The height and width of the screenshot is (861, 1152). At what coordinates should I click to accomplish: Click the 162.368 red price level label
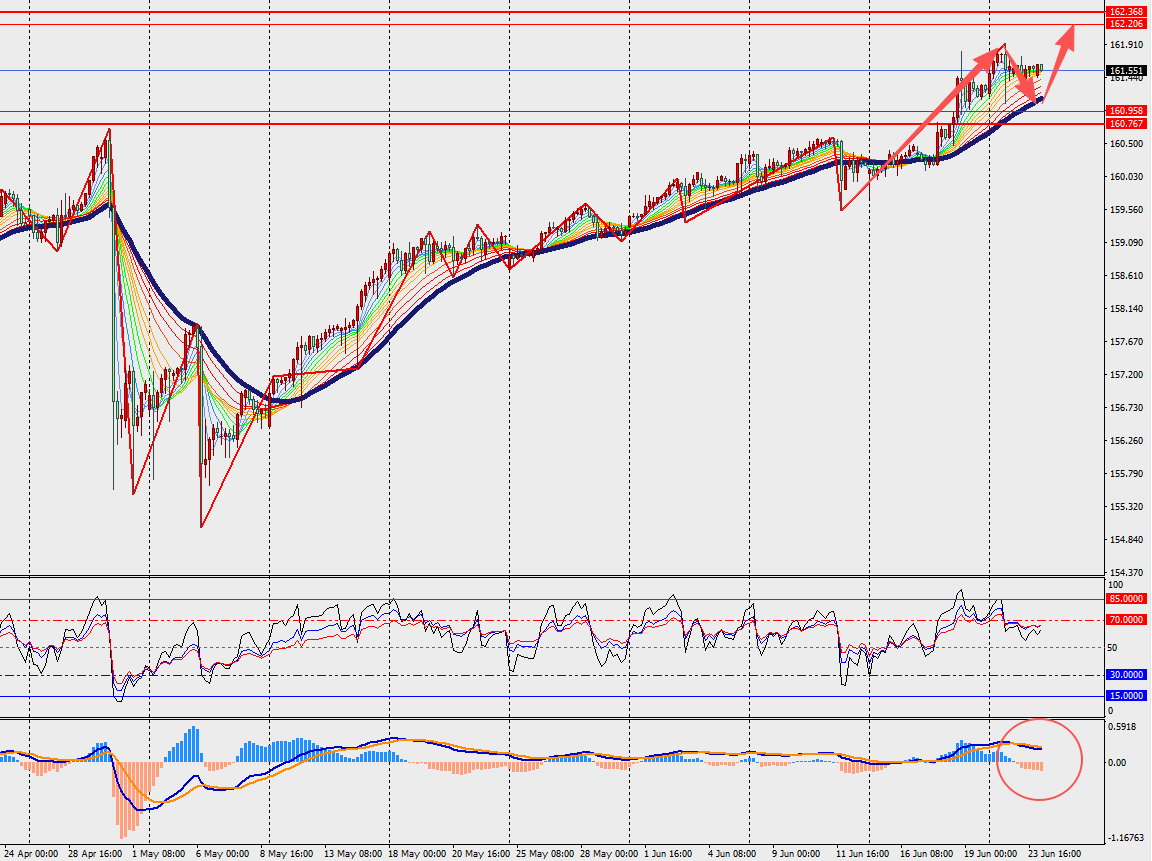(x=1126, y=12)
